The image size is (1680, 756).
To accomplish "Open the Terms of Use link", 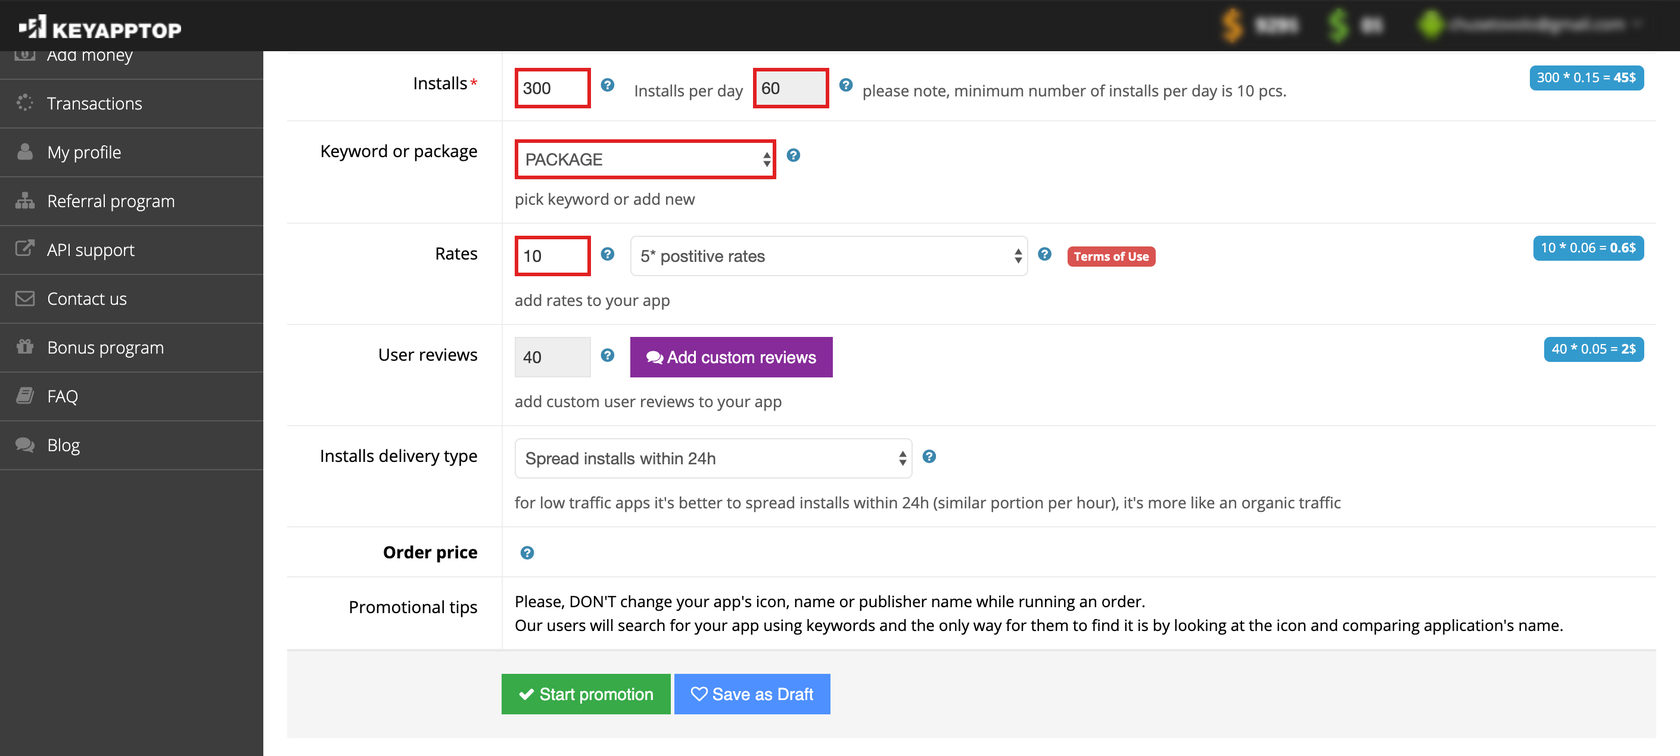I will click(1111, 257).
